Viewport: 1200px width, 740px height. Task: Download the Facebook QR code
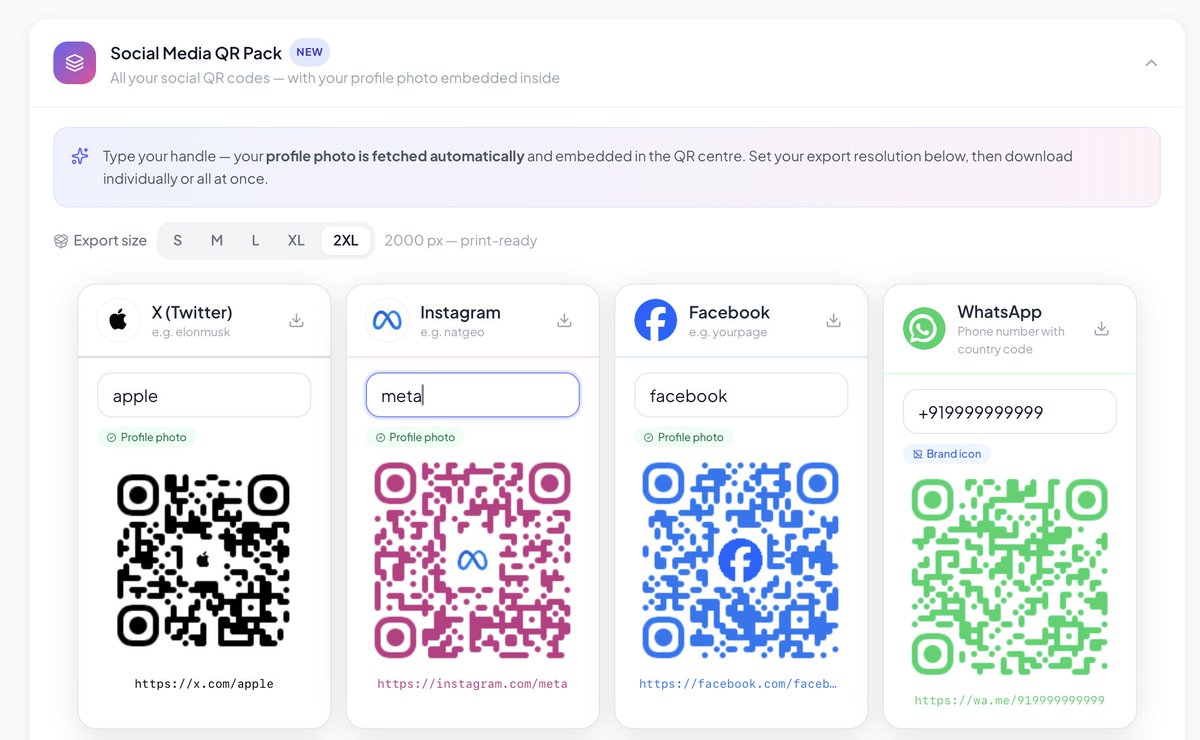click(833, 320)
